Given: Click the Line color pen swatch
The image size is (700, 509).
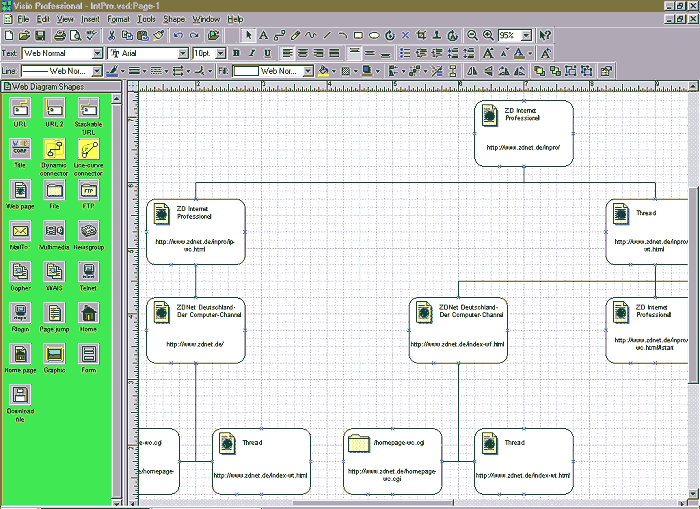Looking at the screenshot, I should point(112,71).
